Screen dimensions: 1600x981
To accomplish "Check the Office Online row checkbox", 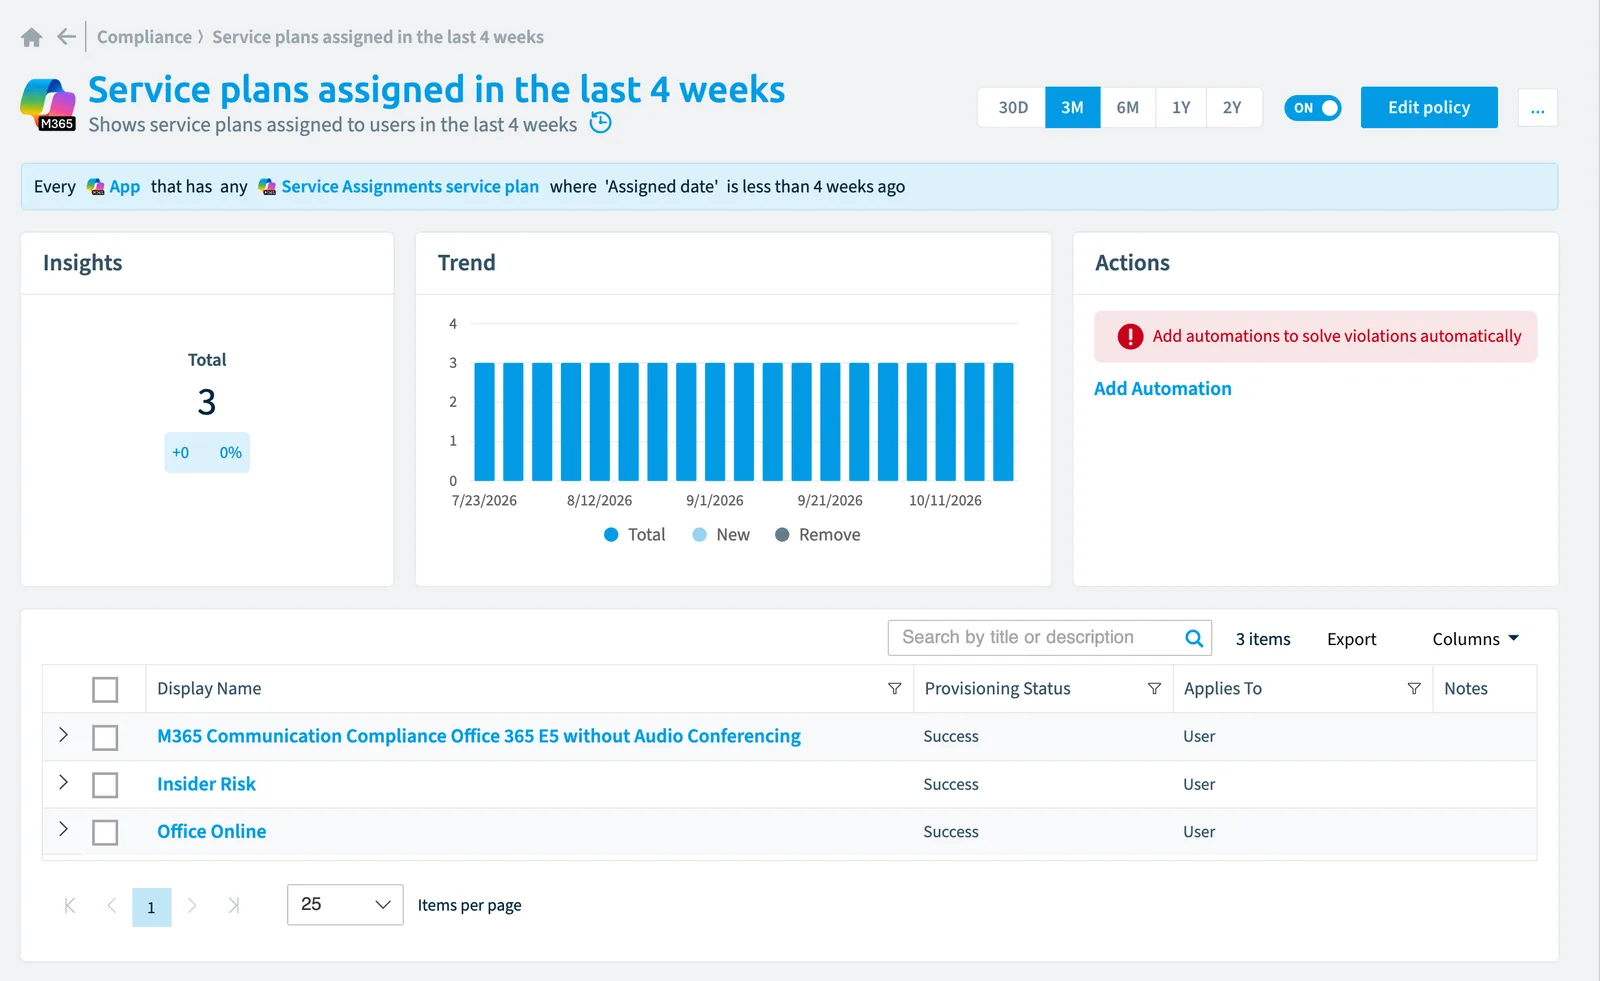I will click(x=105, y=832).
